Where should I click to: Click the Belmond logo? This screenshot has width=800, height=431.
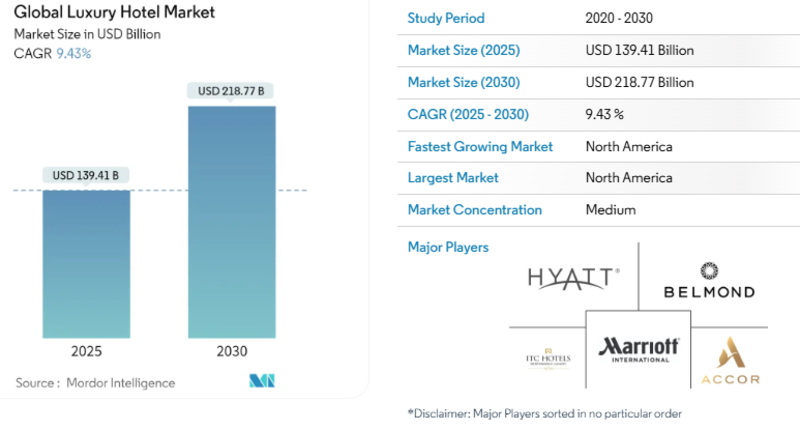[709, 281]
